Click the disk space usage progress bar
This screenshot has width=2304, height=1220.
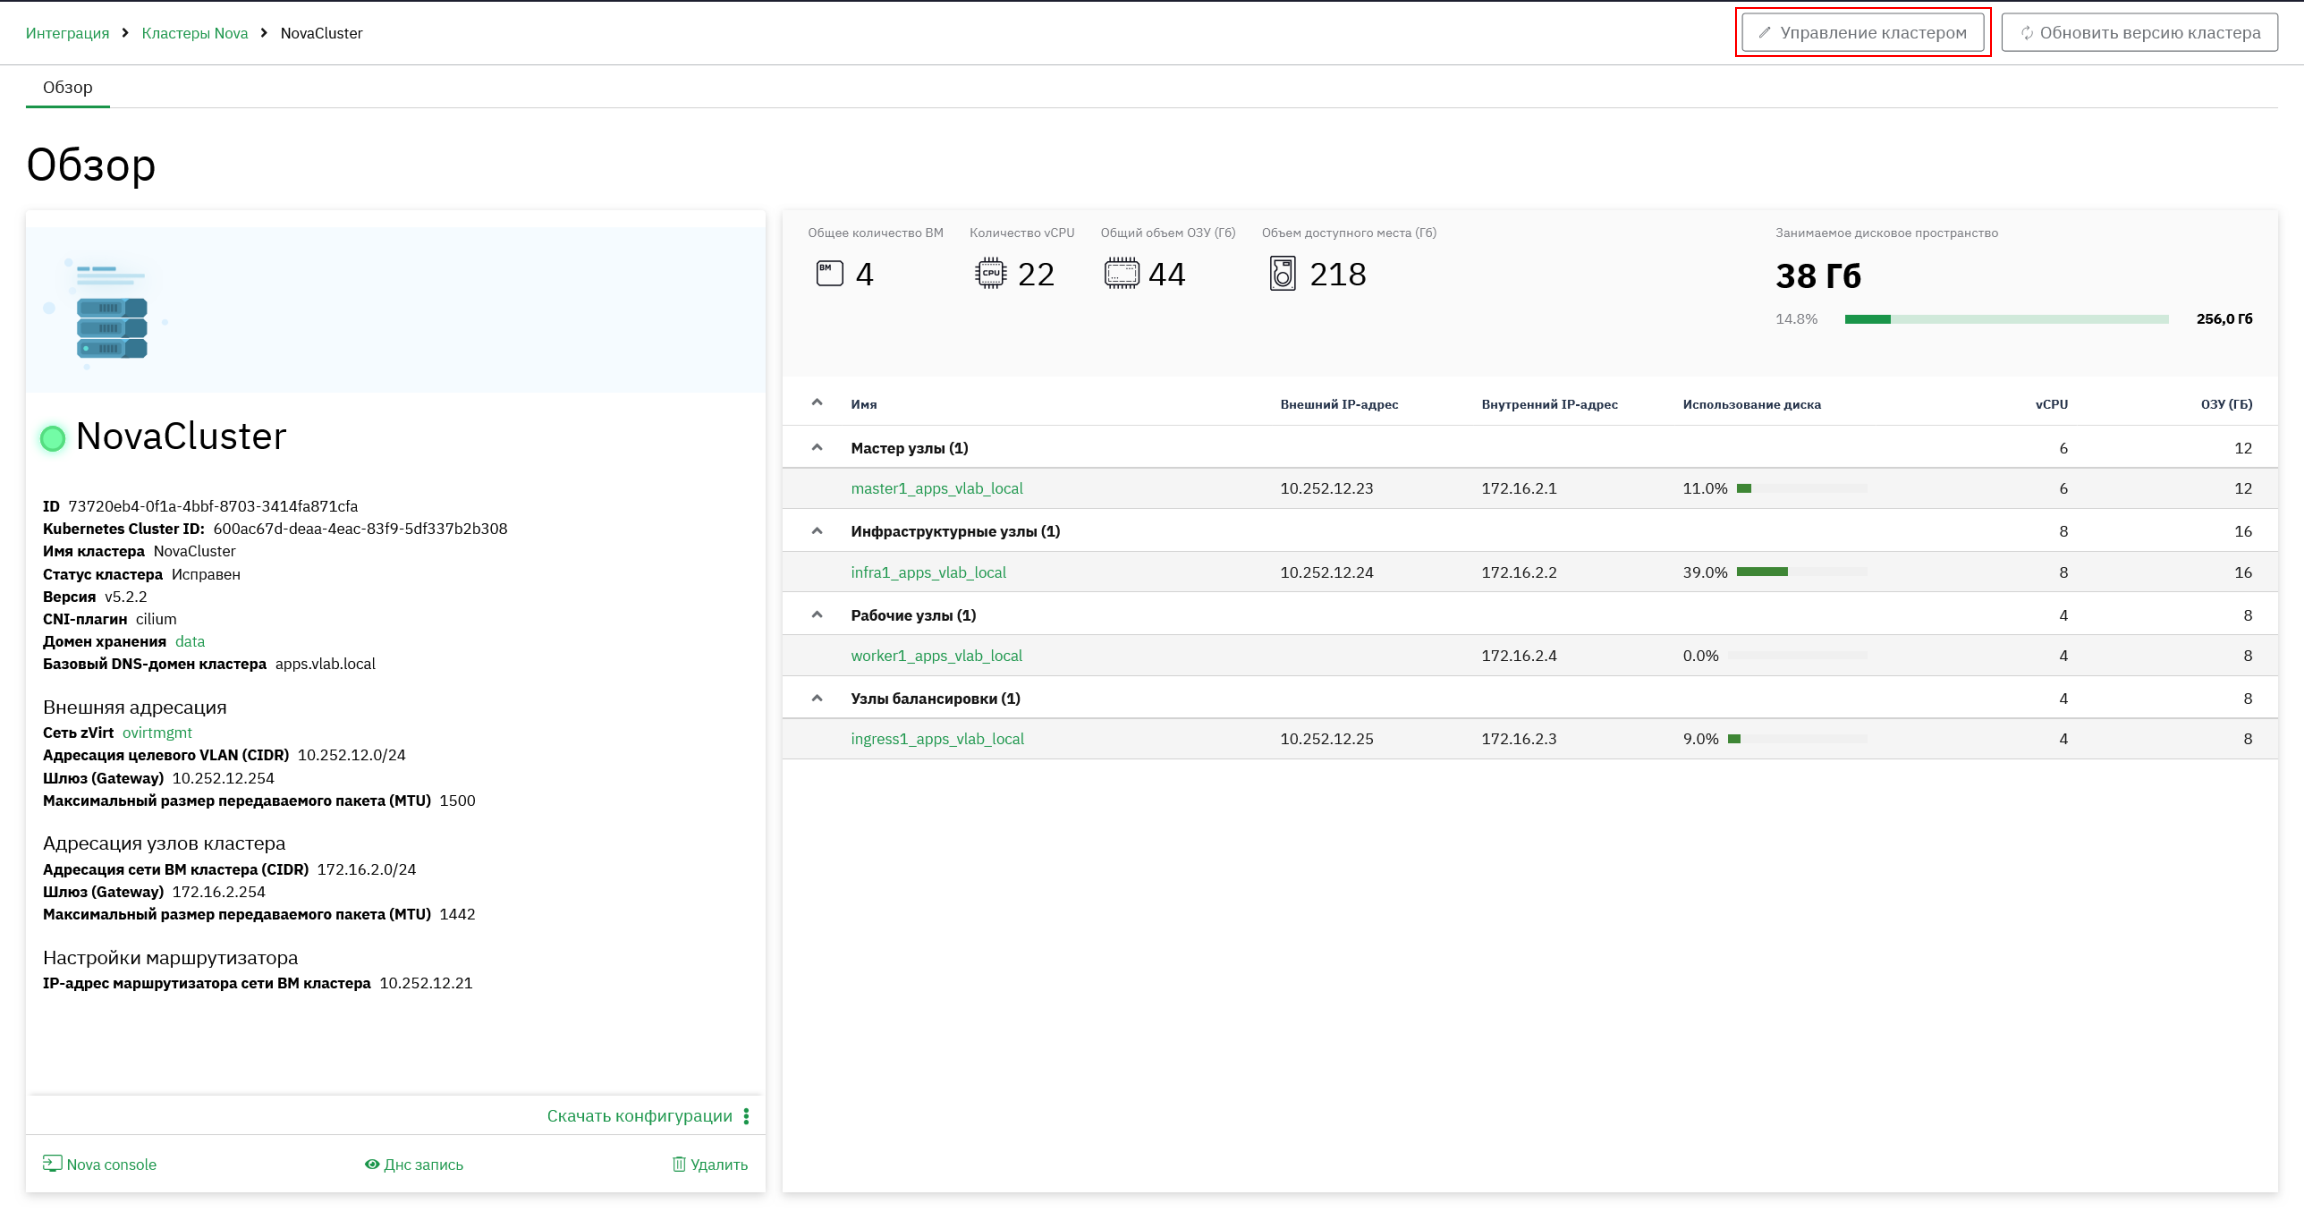coord(2006,319)
